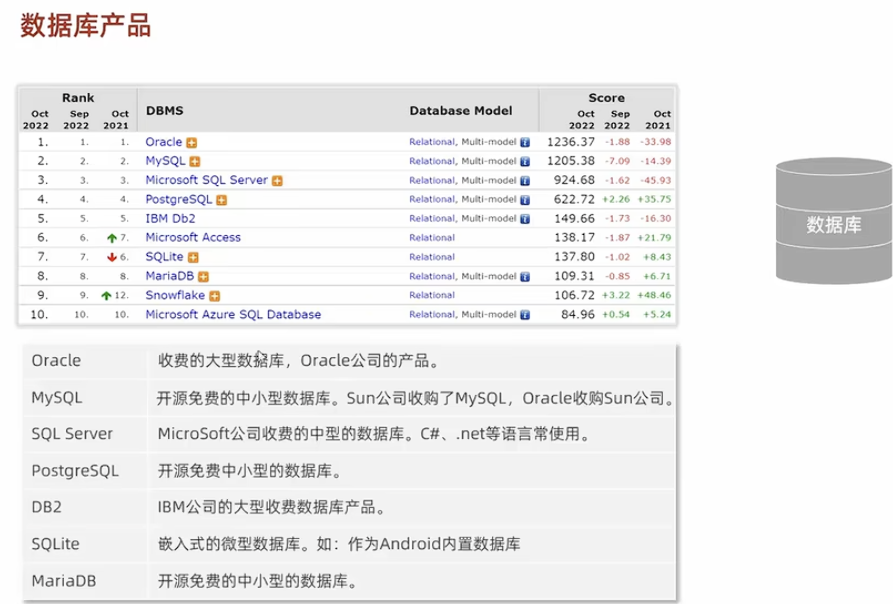
Task: Click the description IBM公司的大型收费数据库产品。
Action: click(272, 507)
